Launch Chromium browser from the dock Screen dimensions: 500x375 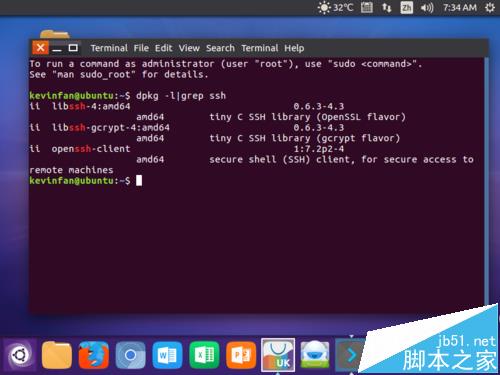coord(130,355)
